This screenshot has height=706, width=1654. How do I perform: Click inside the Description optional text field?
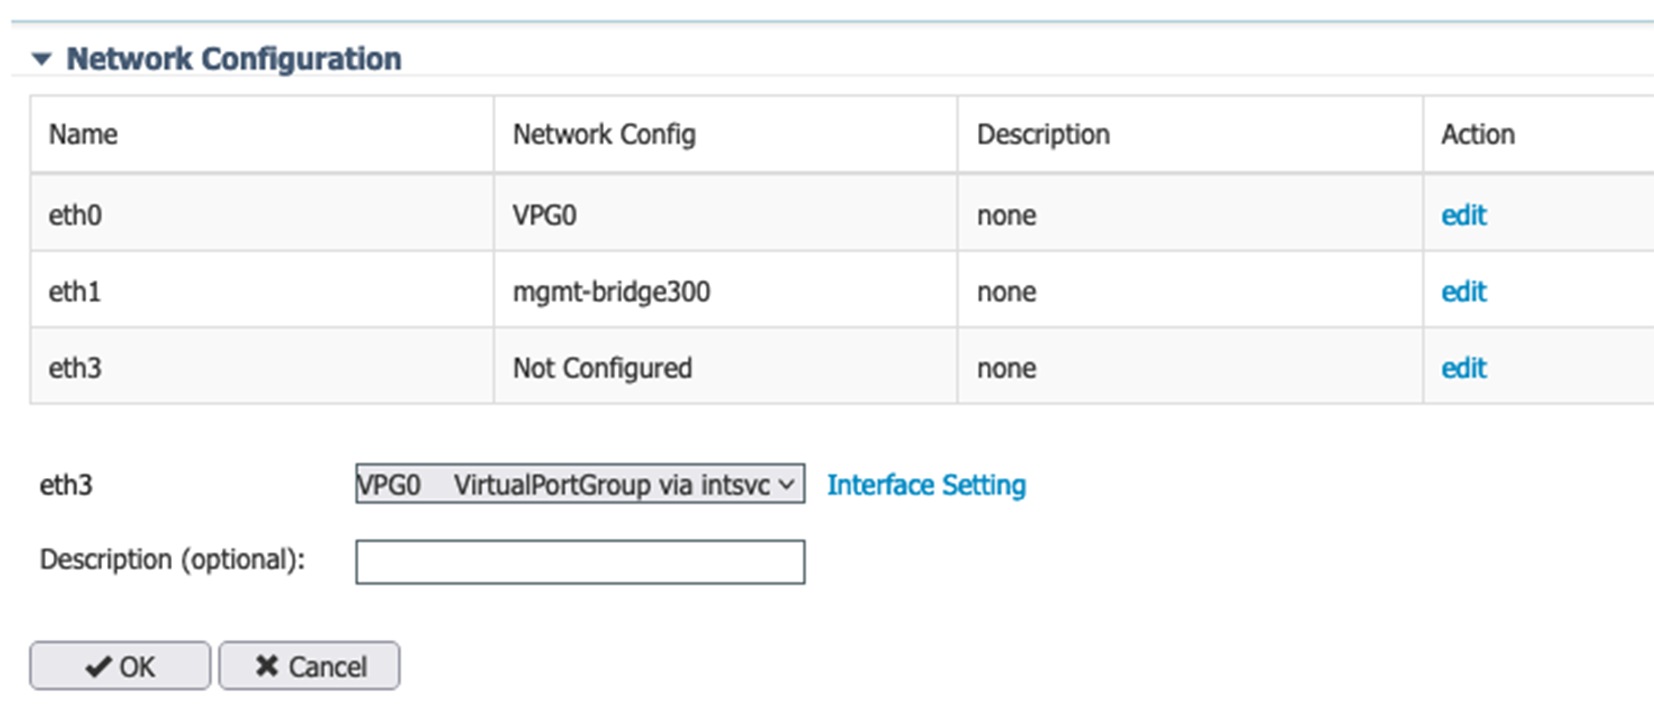[x=578, y=561]
